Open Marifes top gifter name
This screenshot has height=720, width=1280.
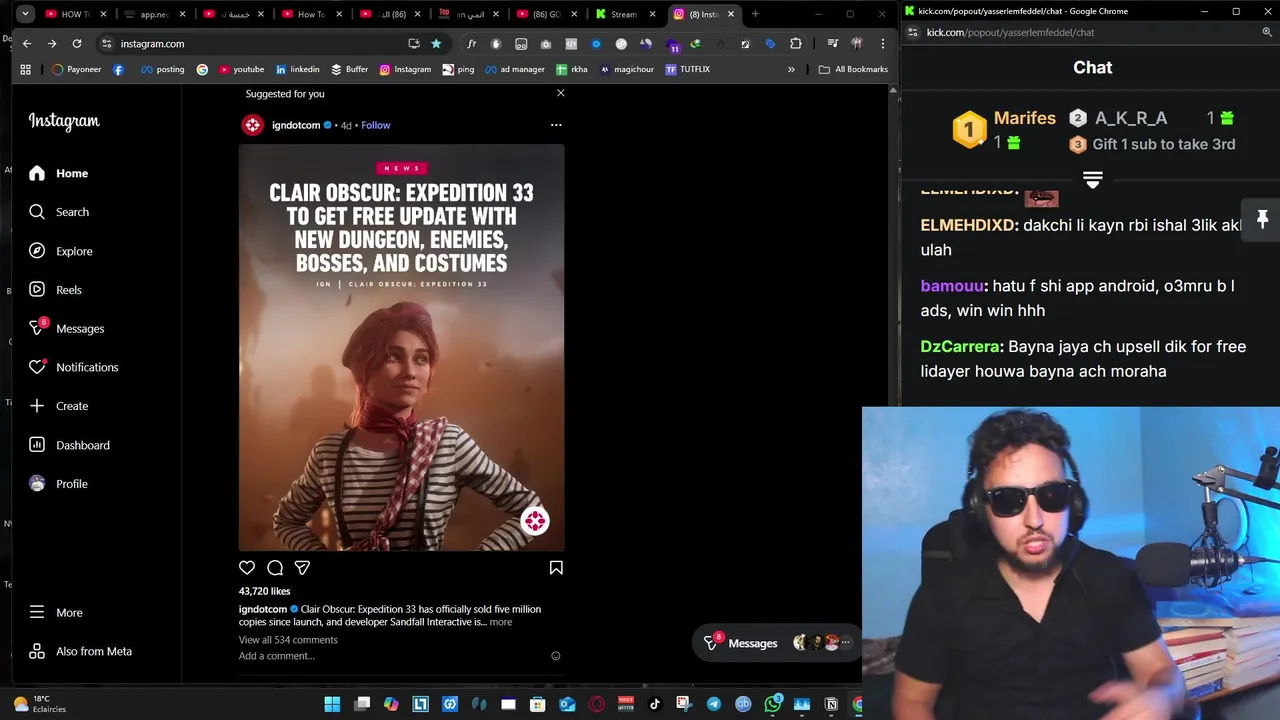pos(1024,118)
